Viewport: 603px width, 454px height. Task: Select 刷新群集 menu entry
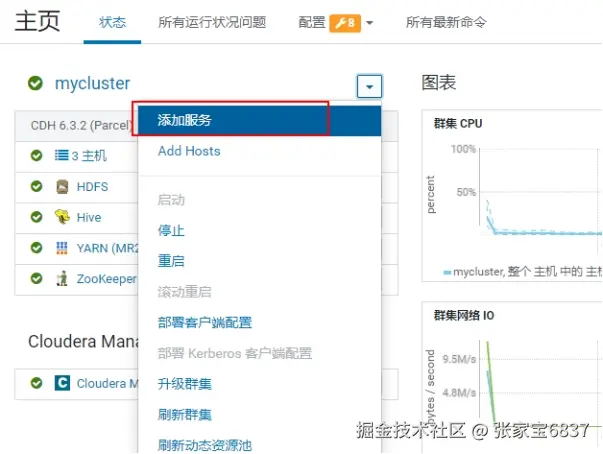(185, 414)
